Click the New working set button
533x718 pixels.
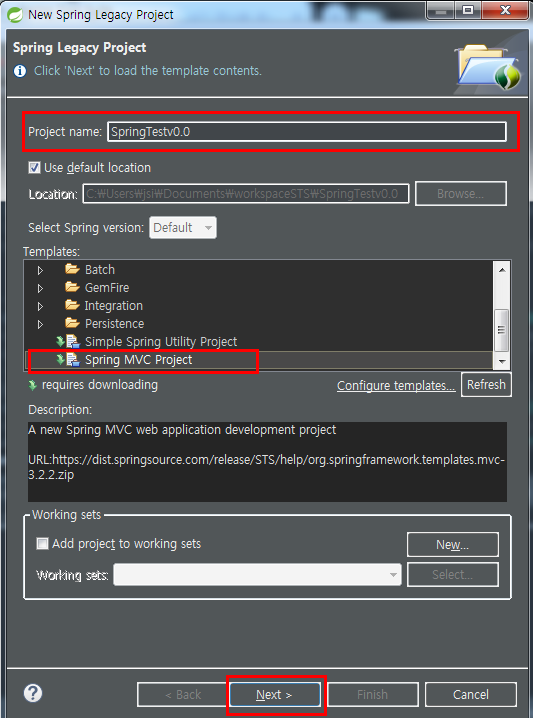pyautogui.click(x=452, y=544)
